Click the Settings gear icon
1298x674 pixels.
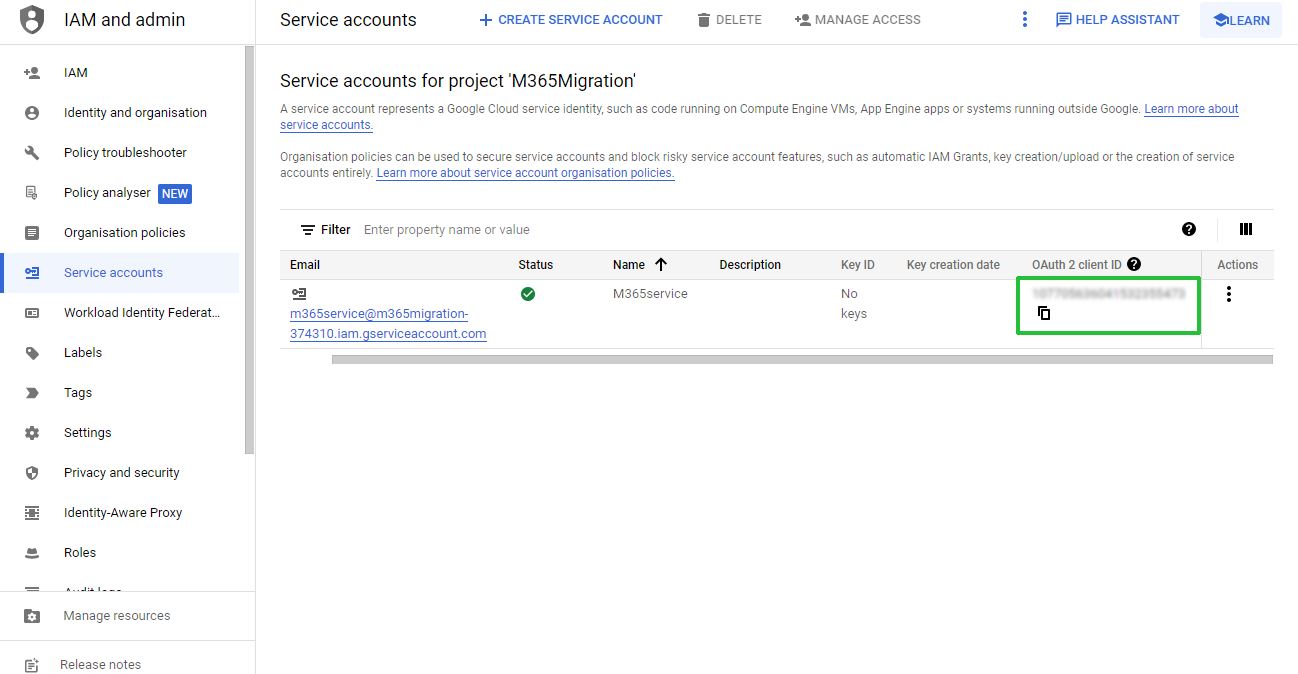[x=32, y=433]
